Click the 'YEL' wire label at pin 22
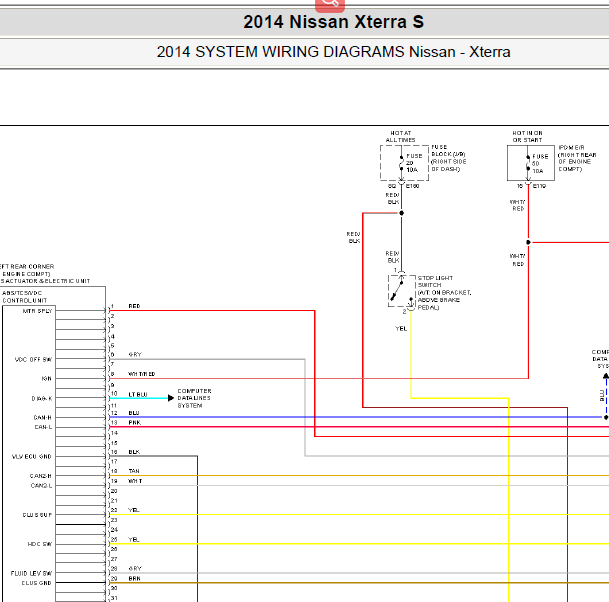This screenshot has height=602, width=609. point(134,510)
